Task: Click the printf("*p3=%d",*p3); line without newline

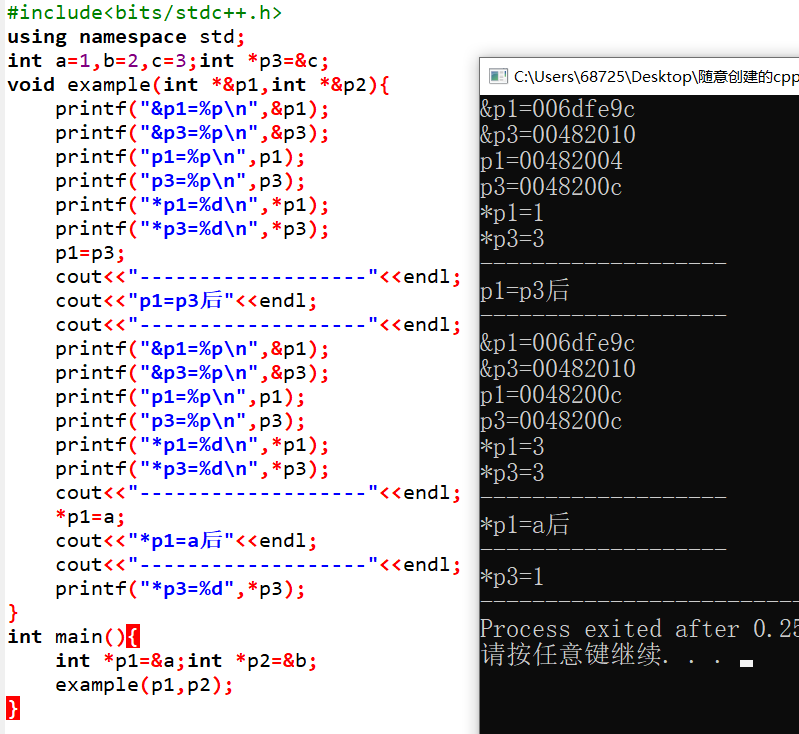Action: coord(180,589)
